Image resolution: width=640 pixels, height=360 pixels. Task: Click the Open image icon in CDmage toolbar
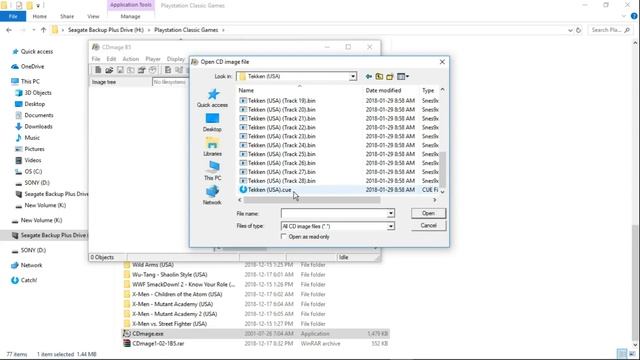[x=109, y=70]
